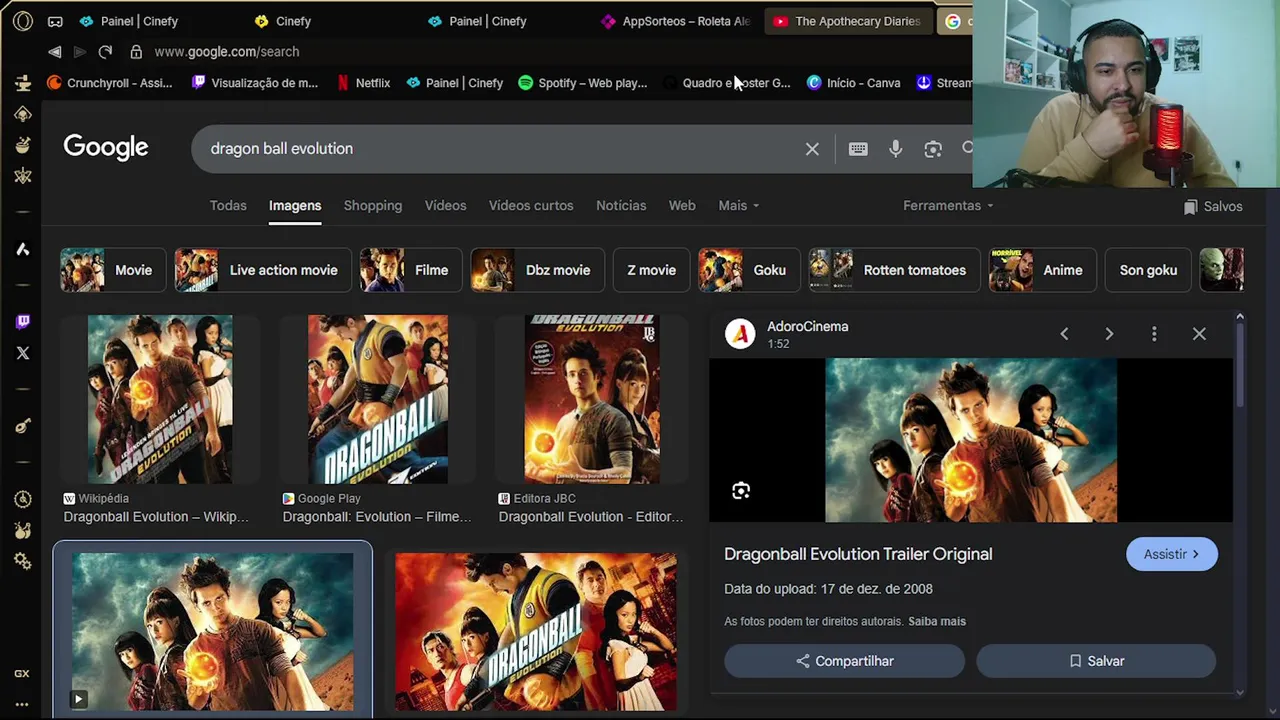The height and width of the screenshot is (720, 1280).
Task: Open the Crunchyroll bookmark
Action: point(110,83)
